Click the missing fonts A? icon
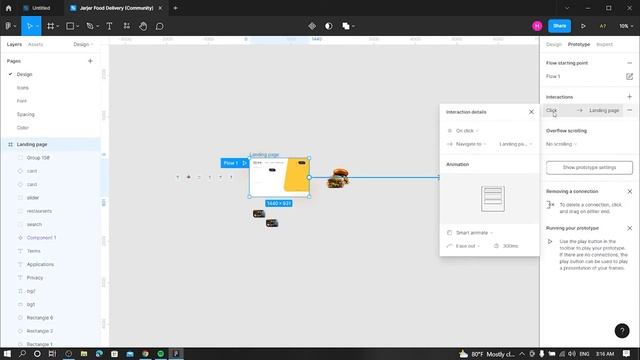640x360 pixels. pyautogui.click(x=602, y=26)
